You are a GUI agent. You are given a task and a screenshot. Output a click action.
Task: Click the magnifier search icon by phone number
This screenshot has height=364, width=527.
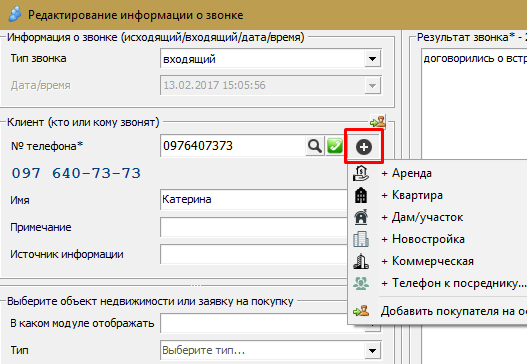pyautogui.click(x=315, y=146)
